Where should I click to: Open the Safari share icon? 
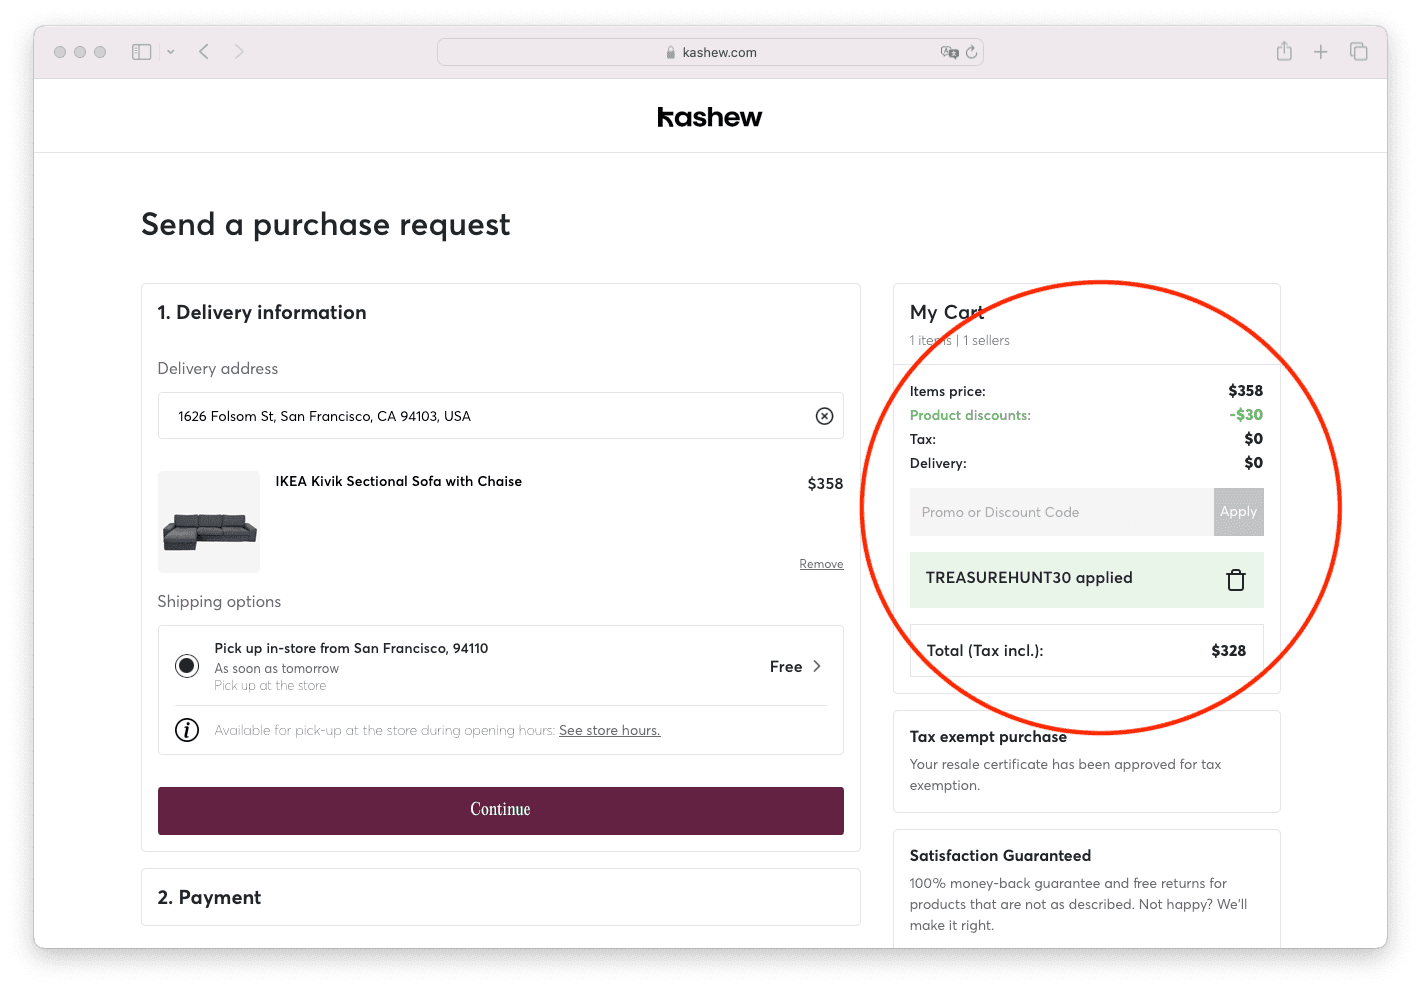click(1284, 51)
